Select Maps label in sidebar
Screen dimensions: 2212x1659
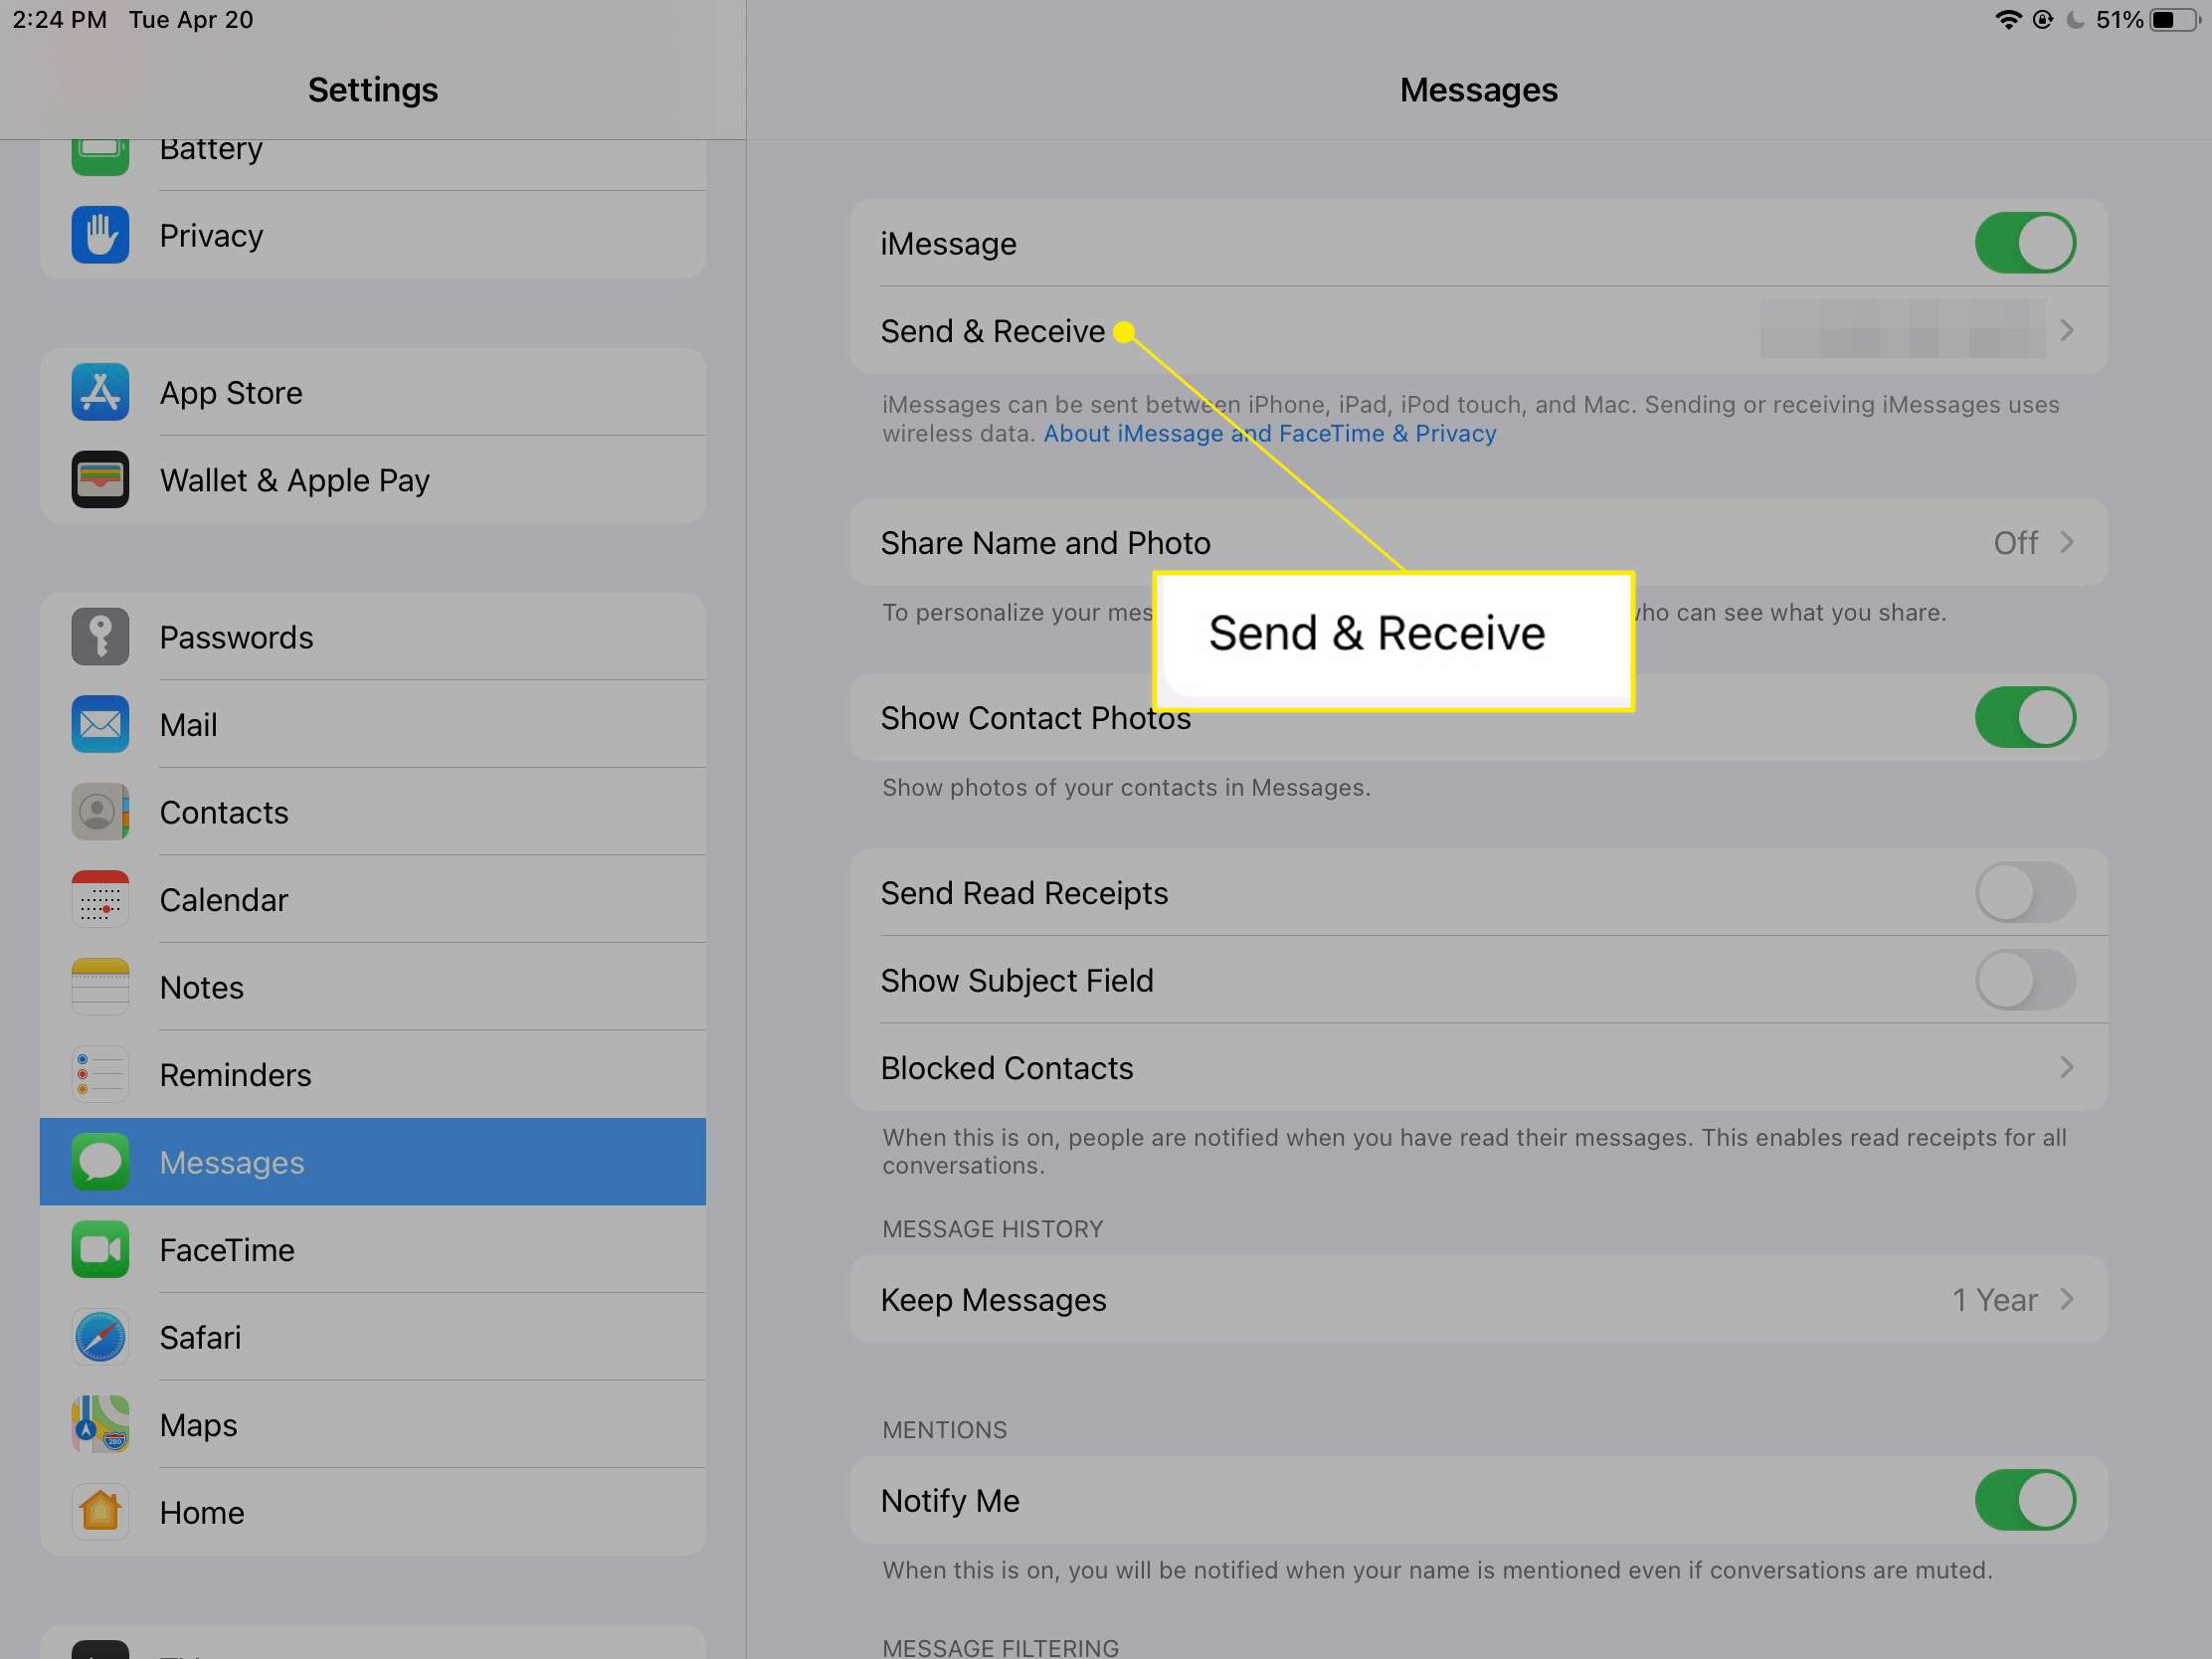198,1425
